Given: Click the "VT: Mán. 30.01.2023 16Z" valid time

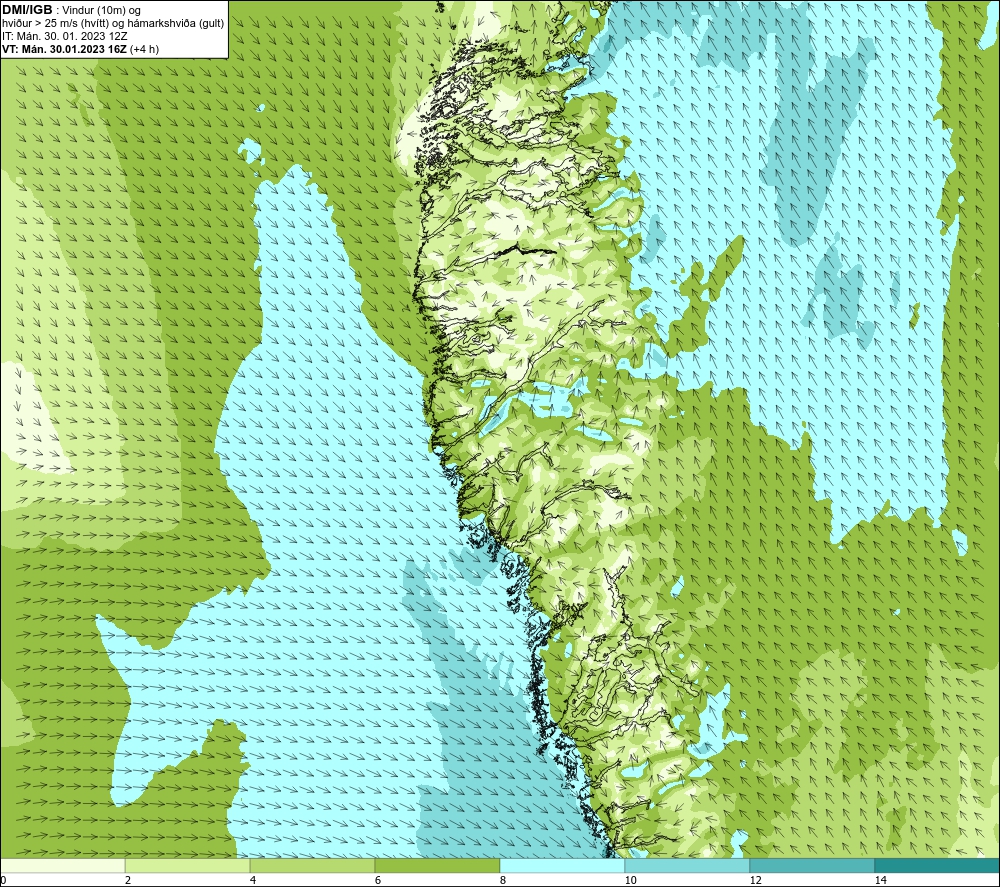Looking at the screenshot, I should point(64,49).
